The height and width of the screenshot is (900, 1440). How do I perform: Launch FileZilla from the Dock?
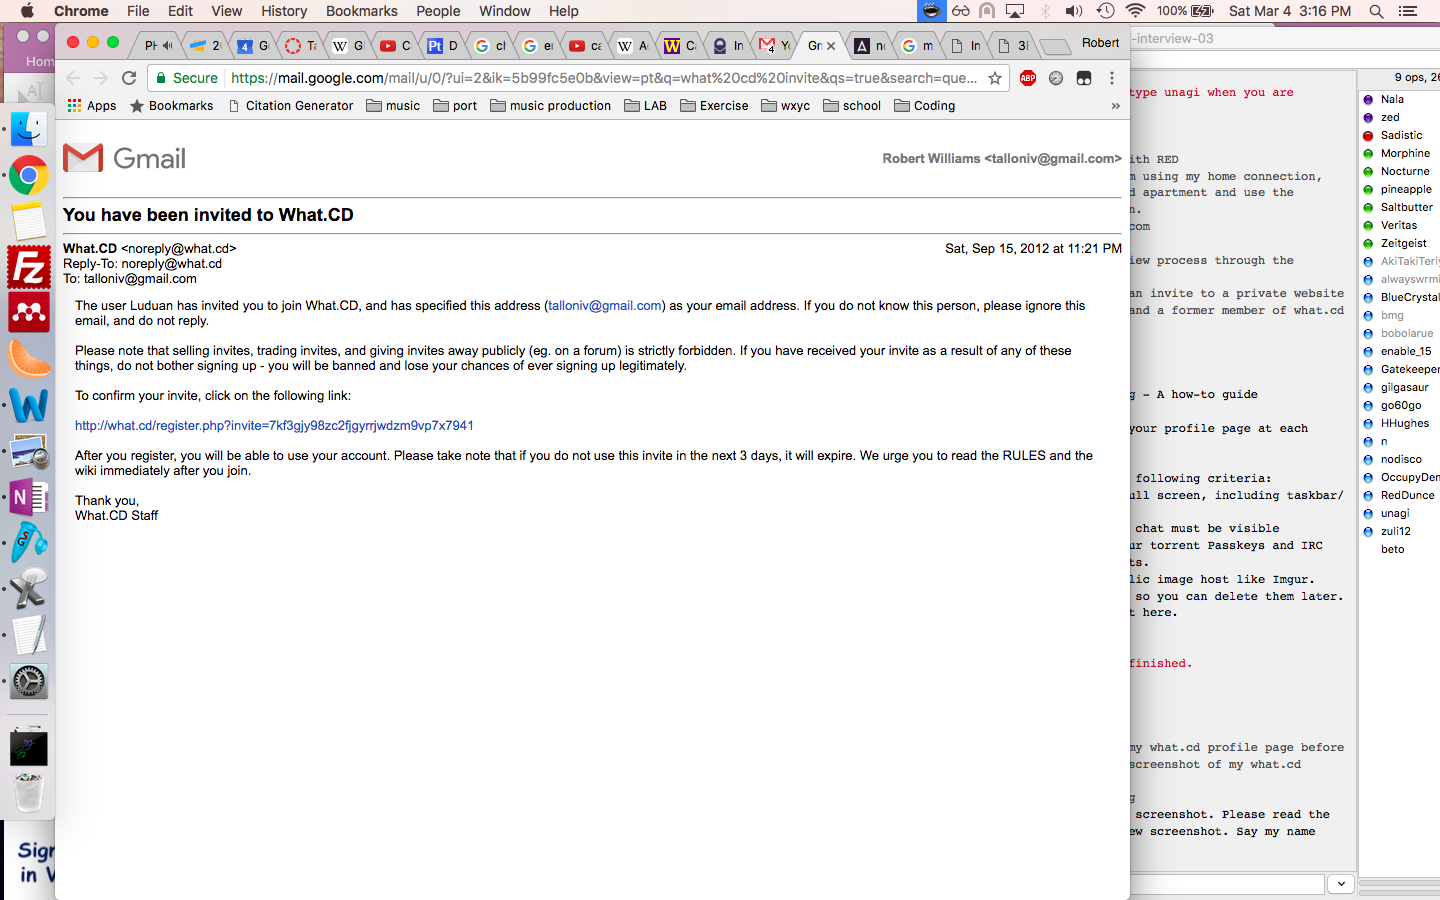[x=29, y=267]
